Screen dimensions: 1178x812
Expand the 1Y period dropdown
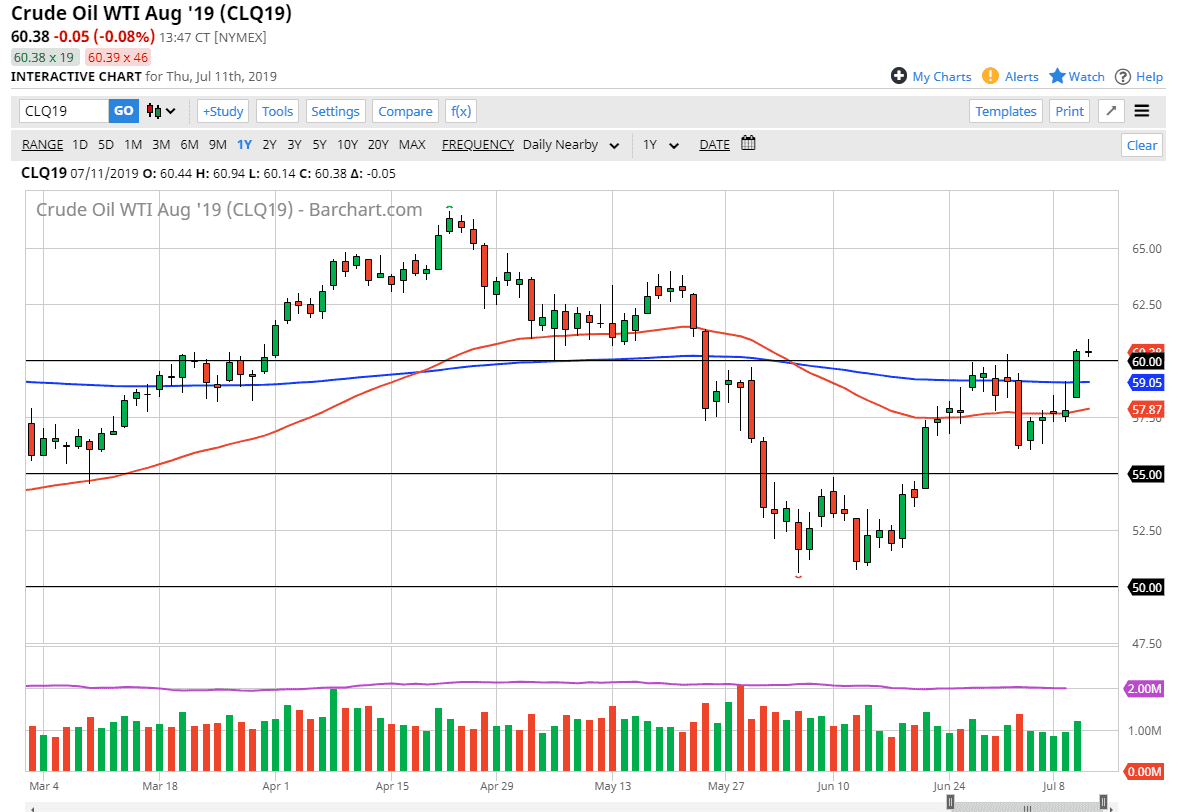coord(659,144)
